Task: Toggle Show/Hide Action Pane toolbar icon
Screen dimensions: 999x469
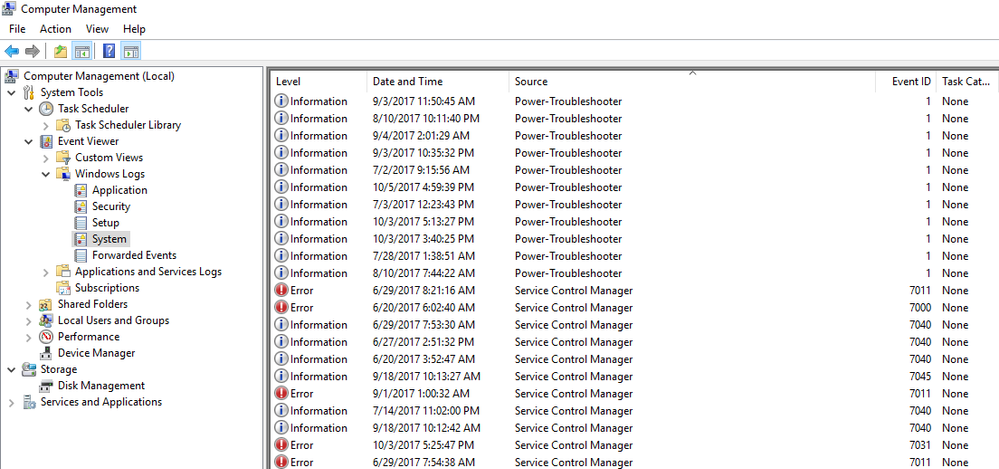Action: pyautogui.click(x=131, y=51)
